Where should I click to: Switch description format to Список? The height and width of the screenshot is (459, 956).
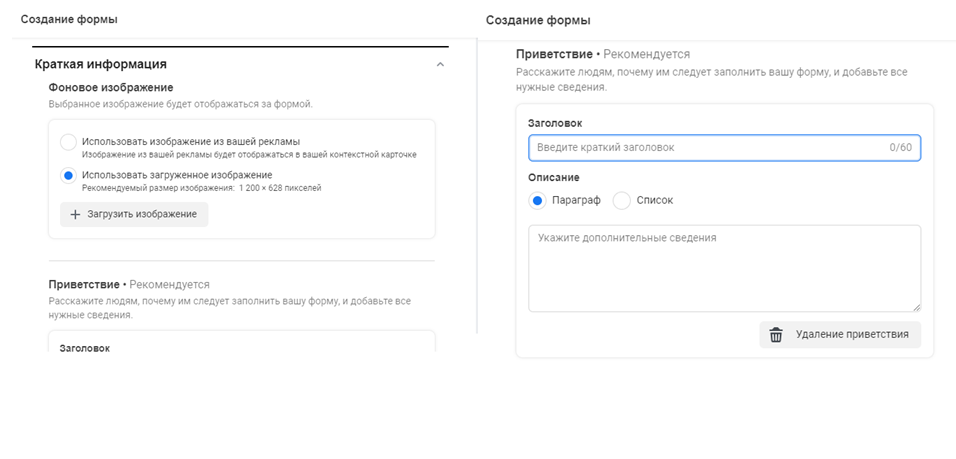pyautogui.click(x=622, y=200)
